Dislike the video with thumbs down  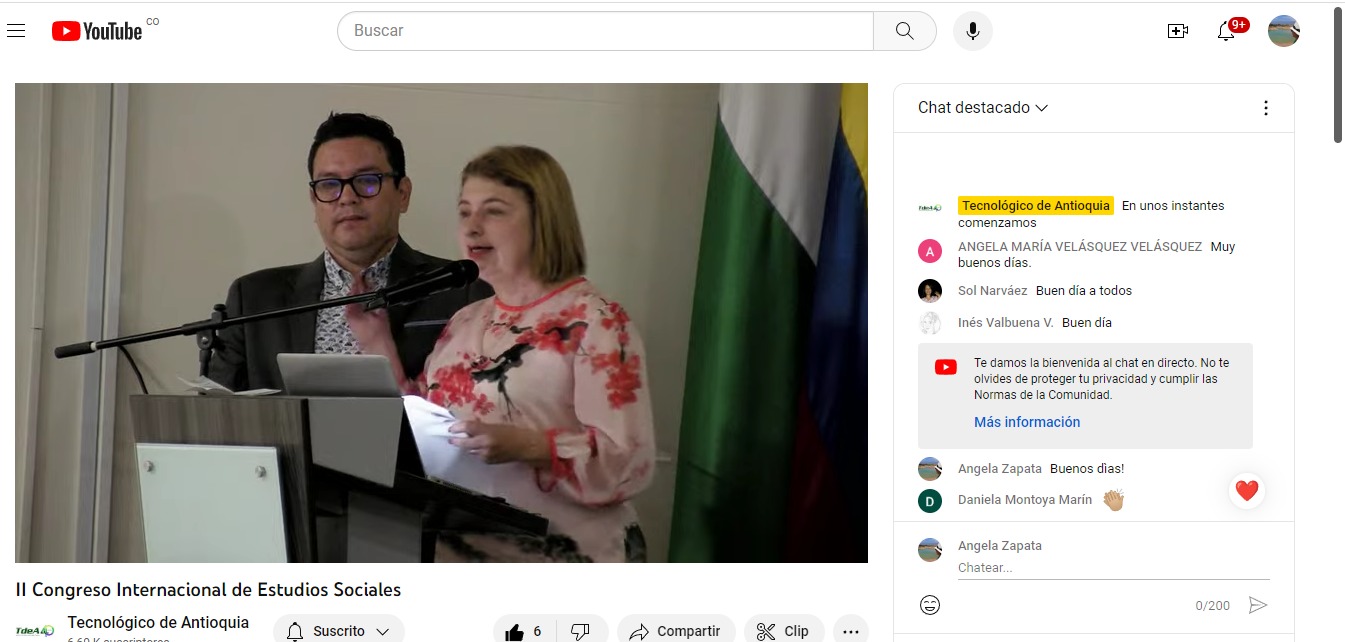tap(580, 631)
